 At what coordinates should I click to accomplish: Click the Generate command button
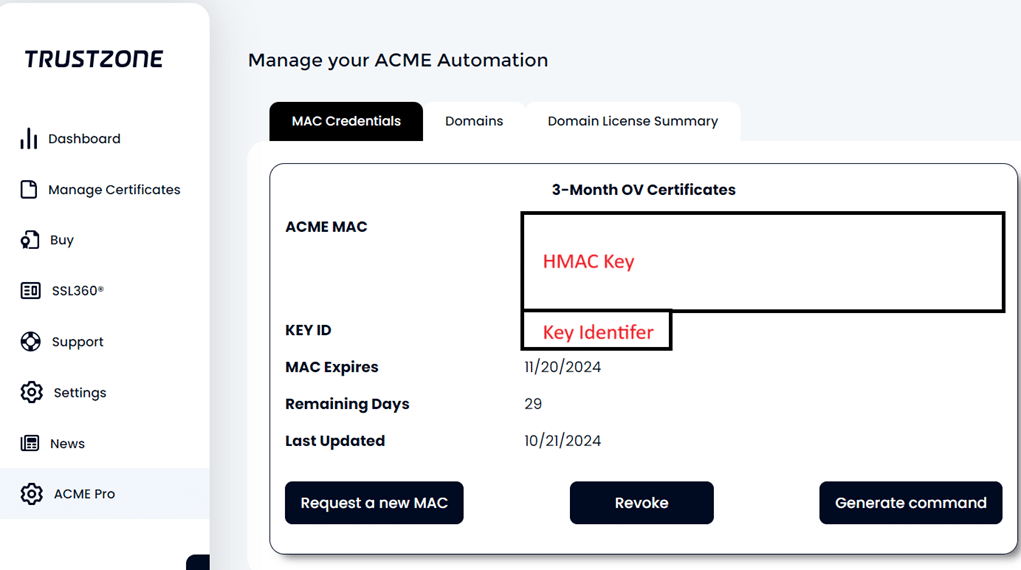click(910, 503)
